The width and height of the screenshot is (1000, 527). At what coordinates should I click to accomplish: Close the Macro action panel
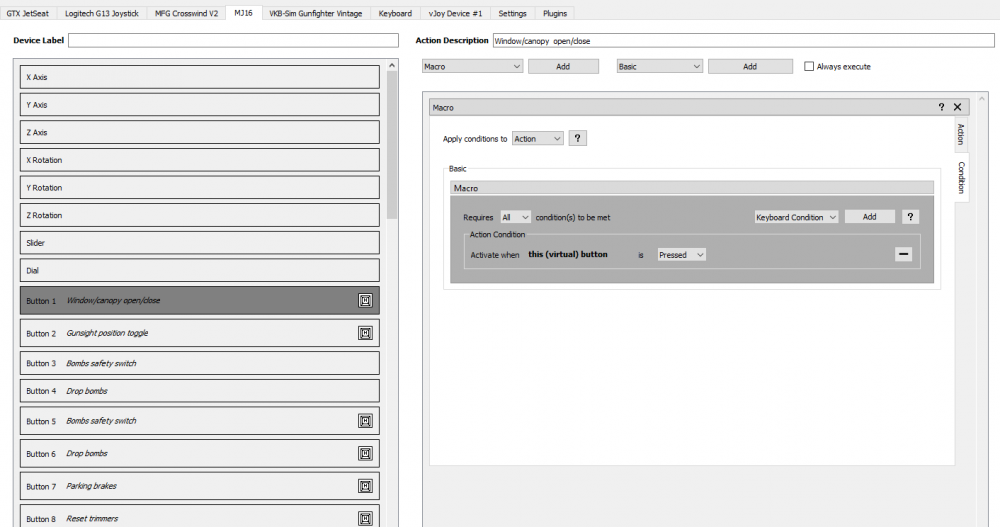tap(957, 107)
